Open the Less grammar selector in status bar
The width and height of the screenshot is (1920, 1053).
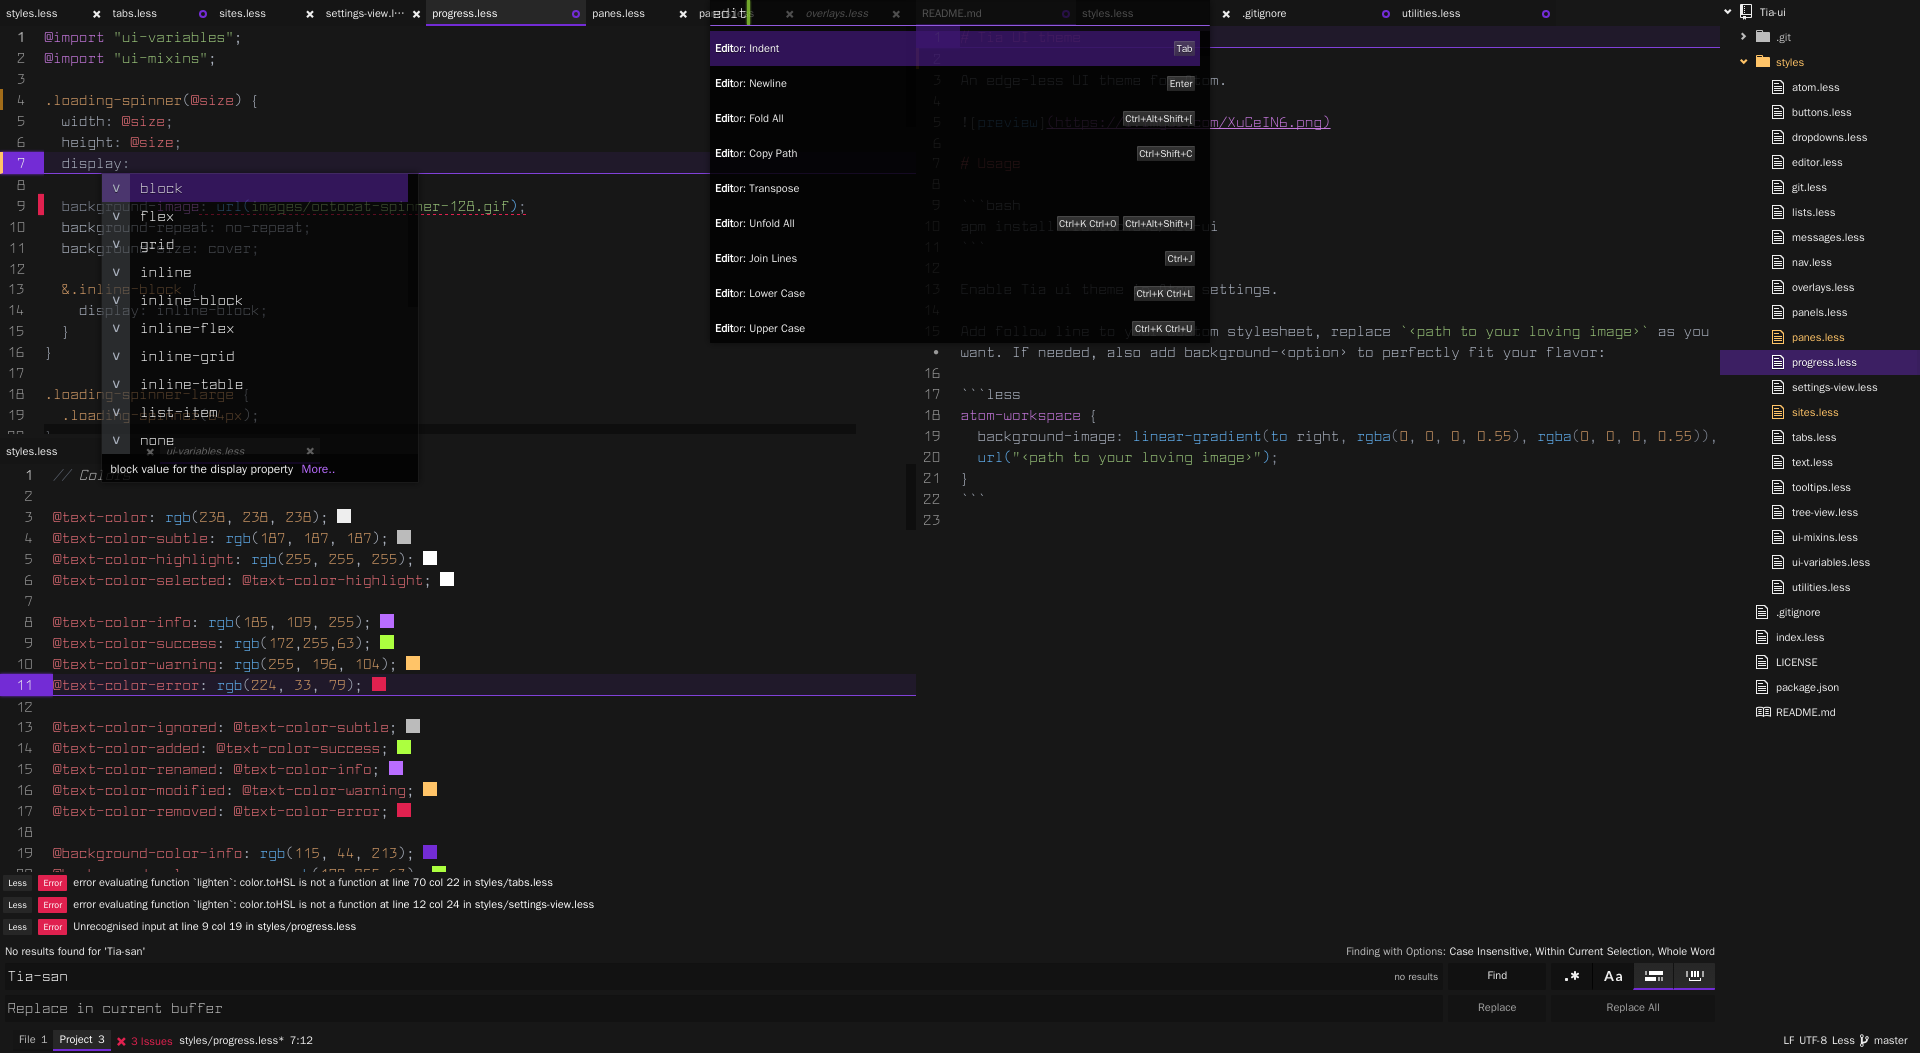[1843, 1040]
